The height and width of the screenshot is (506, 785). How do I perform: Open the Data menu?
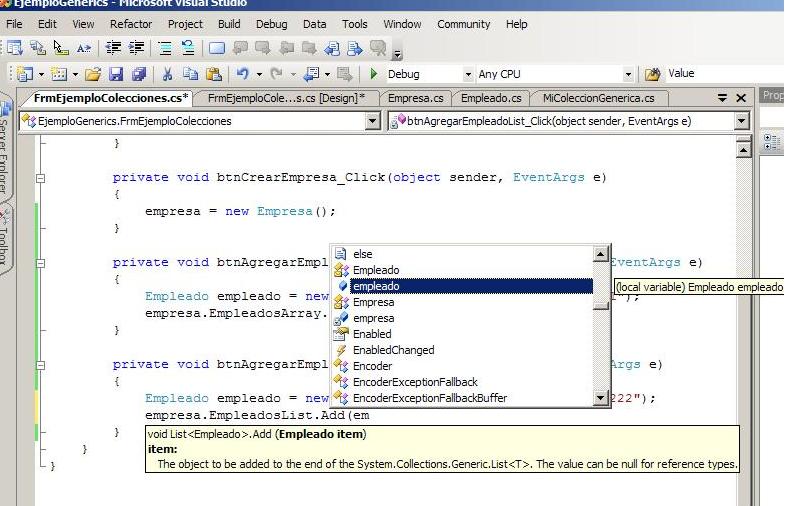[314, 24]
